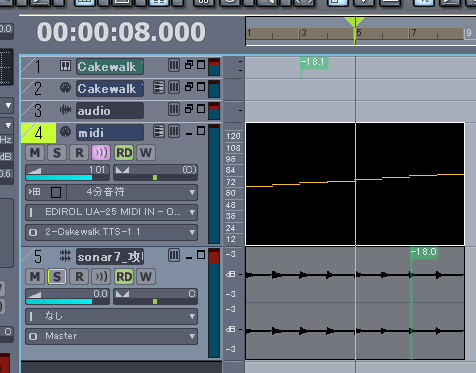Click measure 7 on the time ruler

coord(414,33)
